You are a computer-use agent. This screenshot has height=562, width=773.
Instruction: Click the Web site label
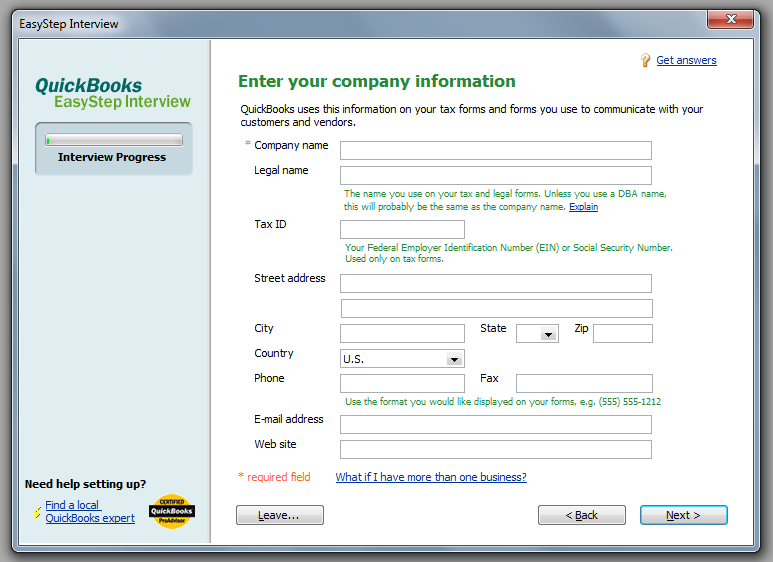pos(275,444)
